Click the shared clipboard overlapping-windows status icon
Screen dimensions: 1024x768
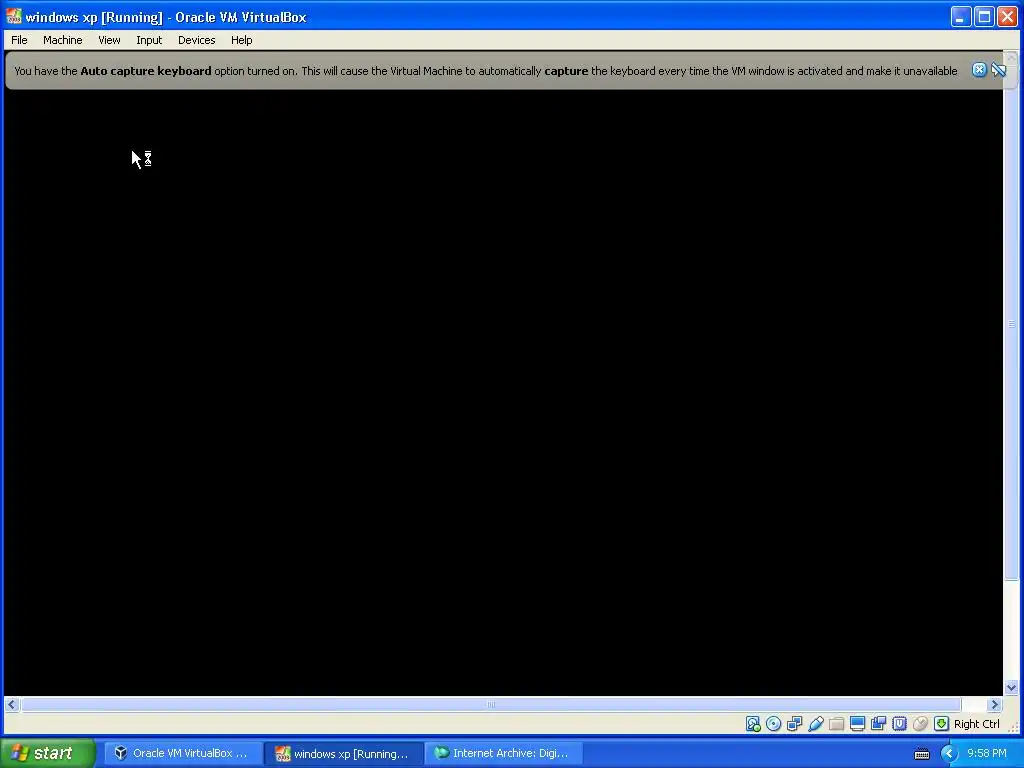click(x=878, y=724)
